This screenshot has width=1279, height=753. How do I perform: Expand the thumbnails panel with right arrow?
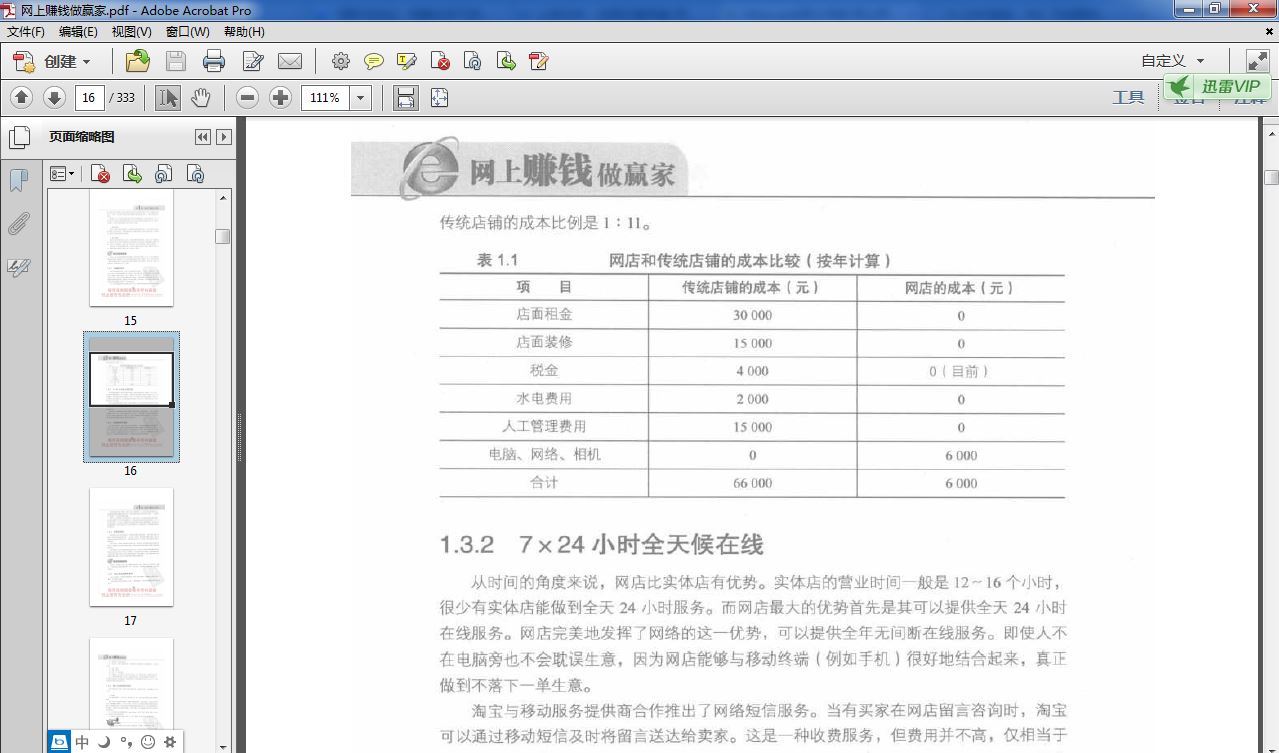(224, 137)
